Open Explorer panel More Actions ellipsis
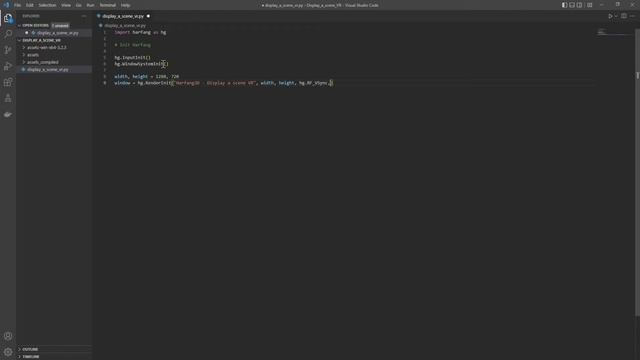This screenshot has height=360, width=640. click(x=84, y=16)
